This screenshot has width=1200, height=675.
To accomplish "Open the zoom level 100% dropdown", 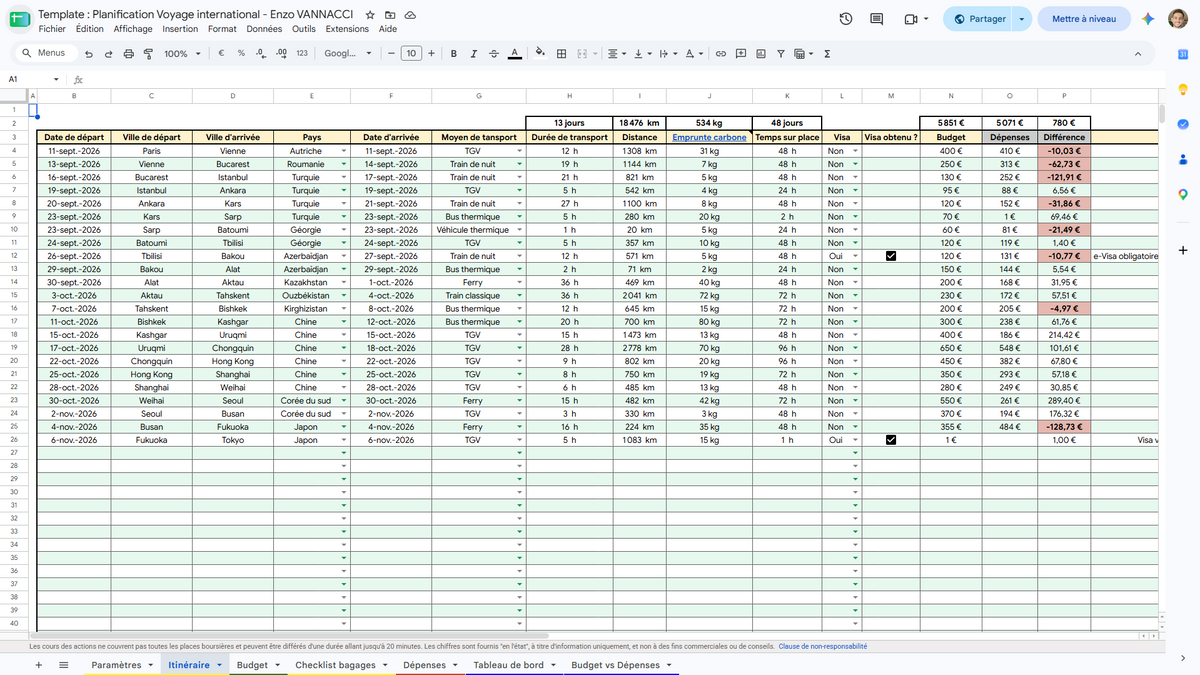I will click(x=181, y=54).
